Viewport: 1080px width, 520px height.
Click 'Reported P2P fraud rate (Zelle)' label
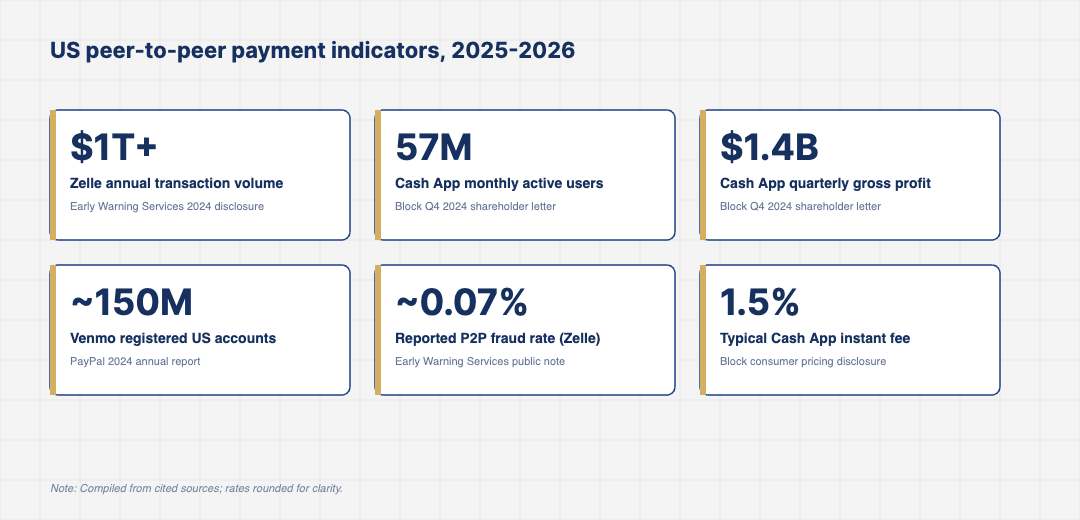pos(498,338)
